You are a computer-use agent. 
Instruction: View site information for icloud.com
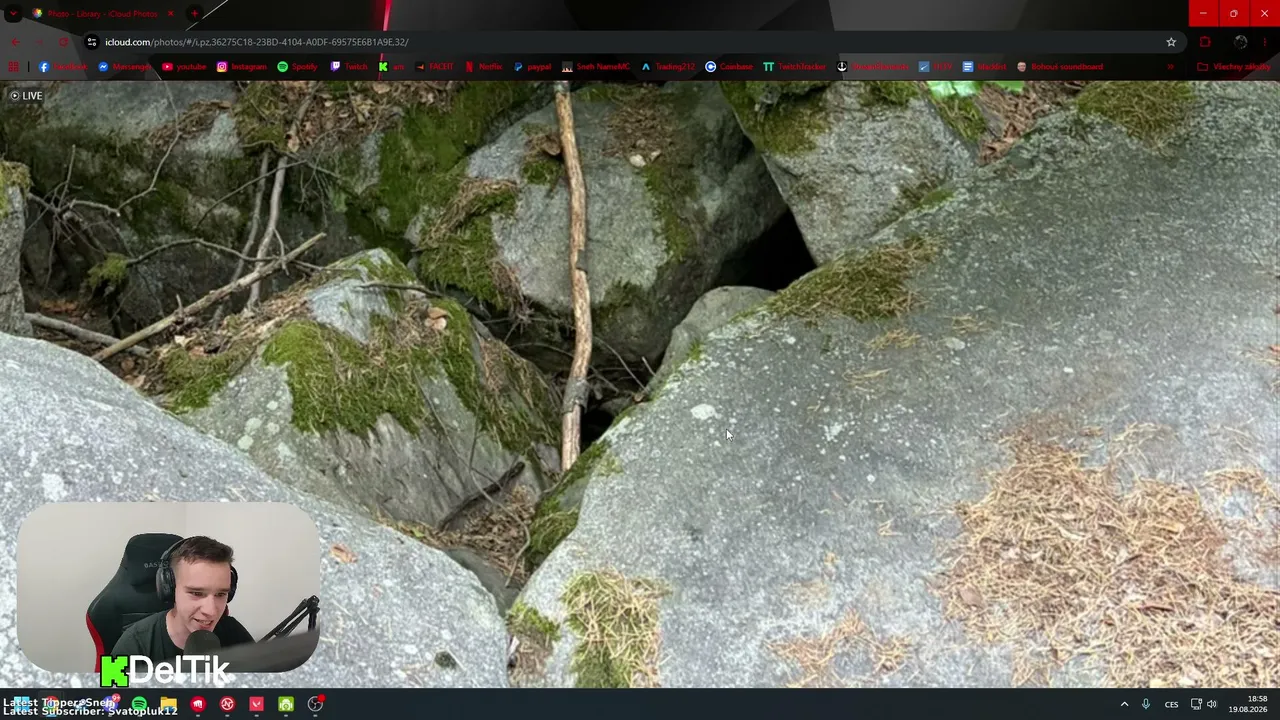coord(91,42)
